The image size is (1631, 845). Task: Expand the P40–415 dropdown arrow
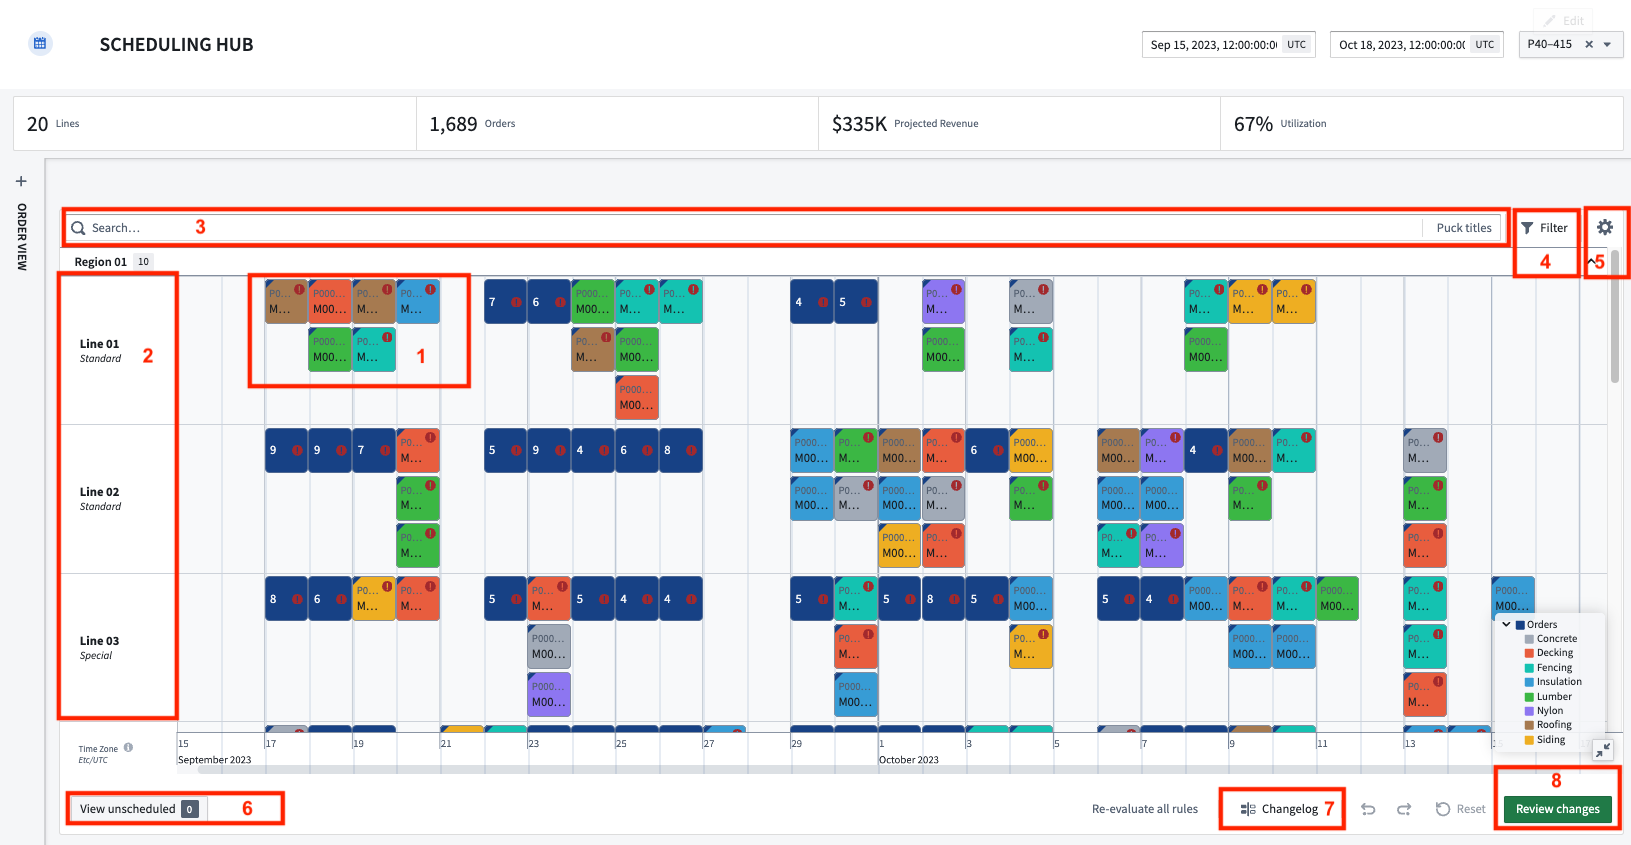[1607, 44]
